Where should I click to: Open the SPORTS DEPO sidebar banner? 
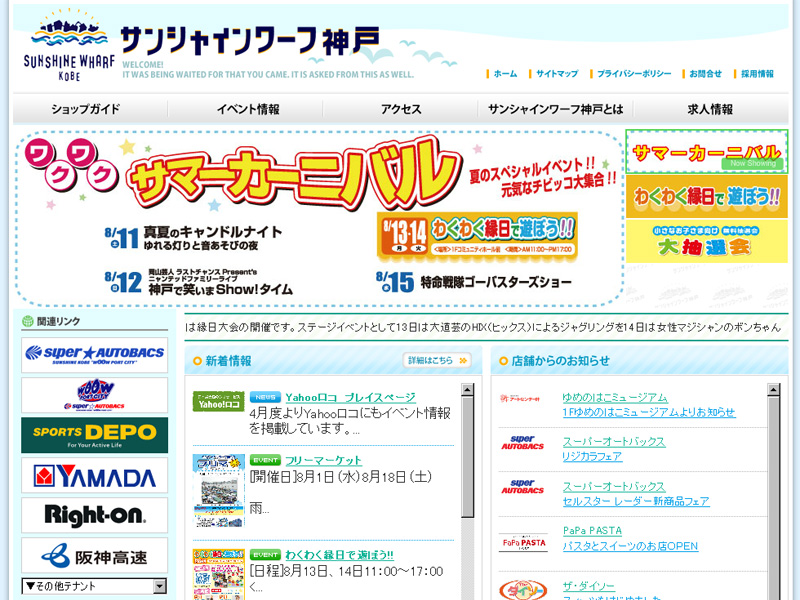(x=94, y=435)
